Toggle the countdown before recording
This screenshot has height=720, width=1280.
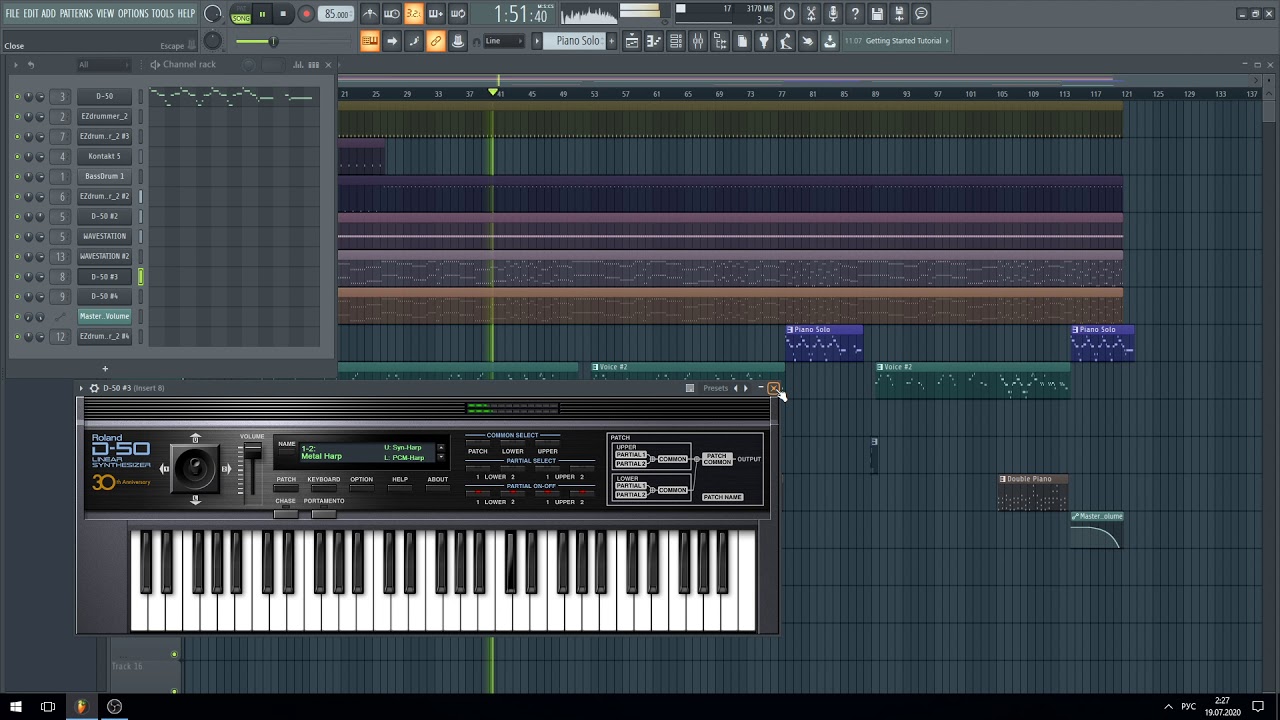(x=414, y=14)
